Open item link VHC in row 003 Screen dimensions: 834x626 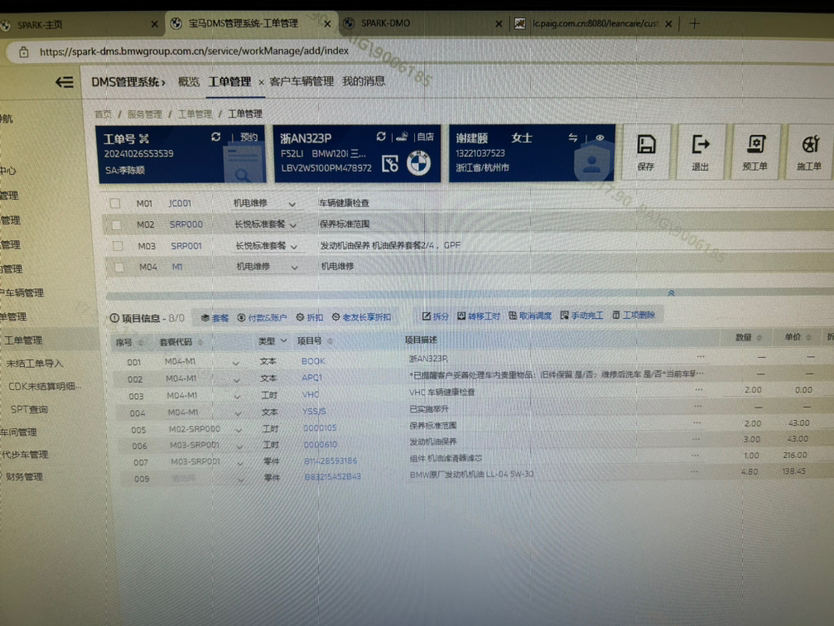pyautogui.click(x=311, y=395)
